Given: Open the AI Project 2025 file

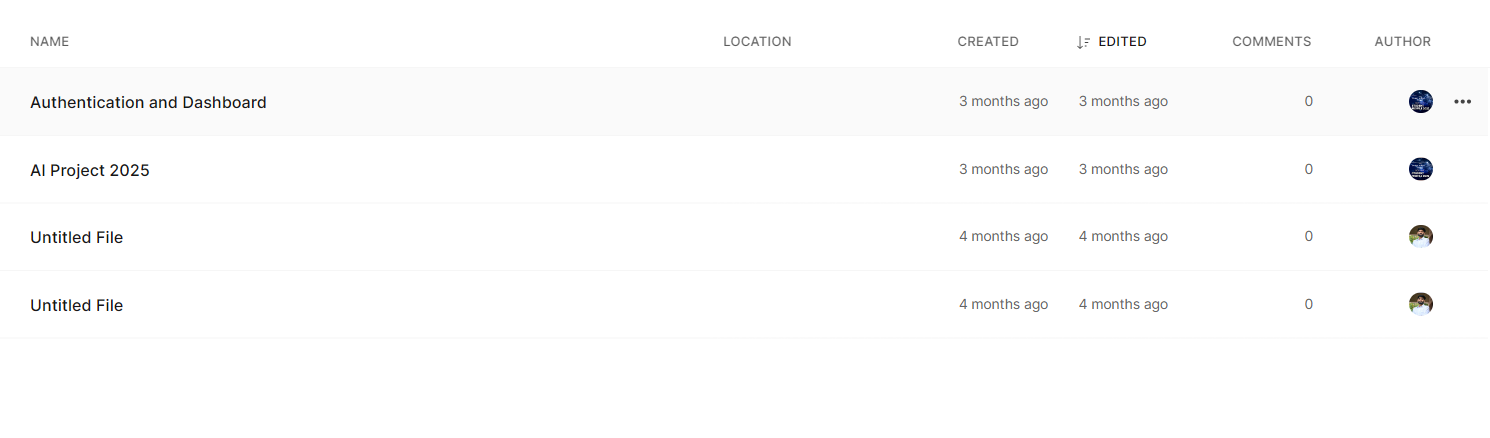Looking at the screenshot, I should pyautogui.click(x=90, y=170).
